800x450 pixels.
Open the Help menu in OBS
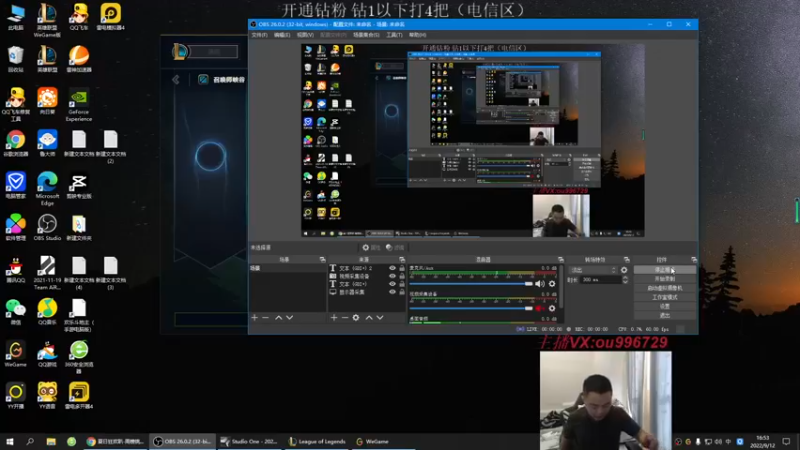pyautogui.click(x=417, y=35)
